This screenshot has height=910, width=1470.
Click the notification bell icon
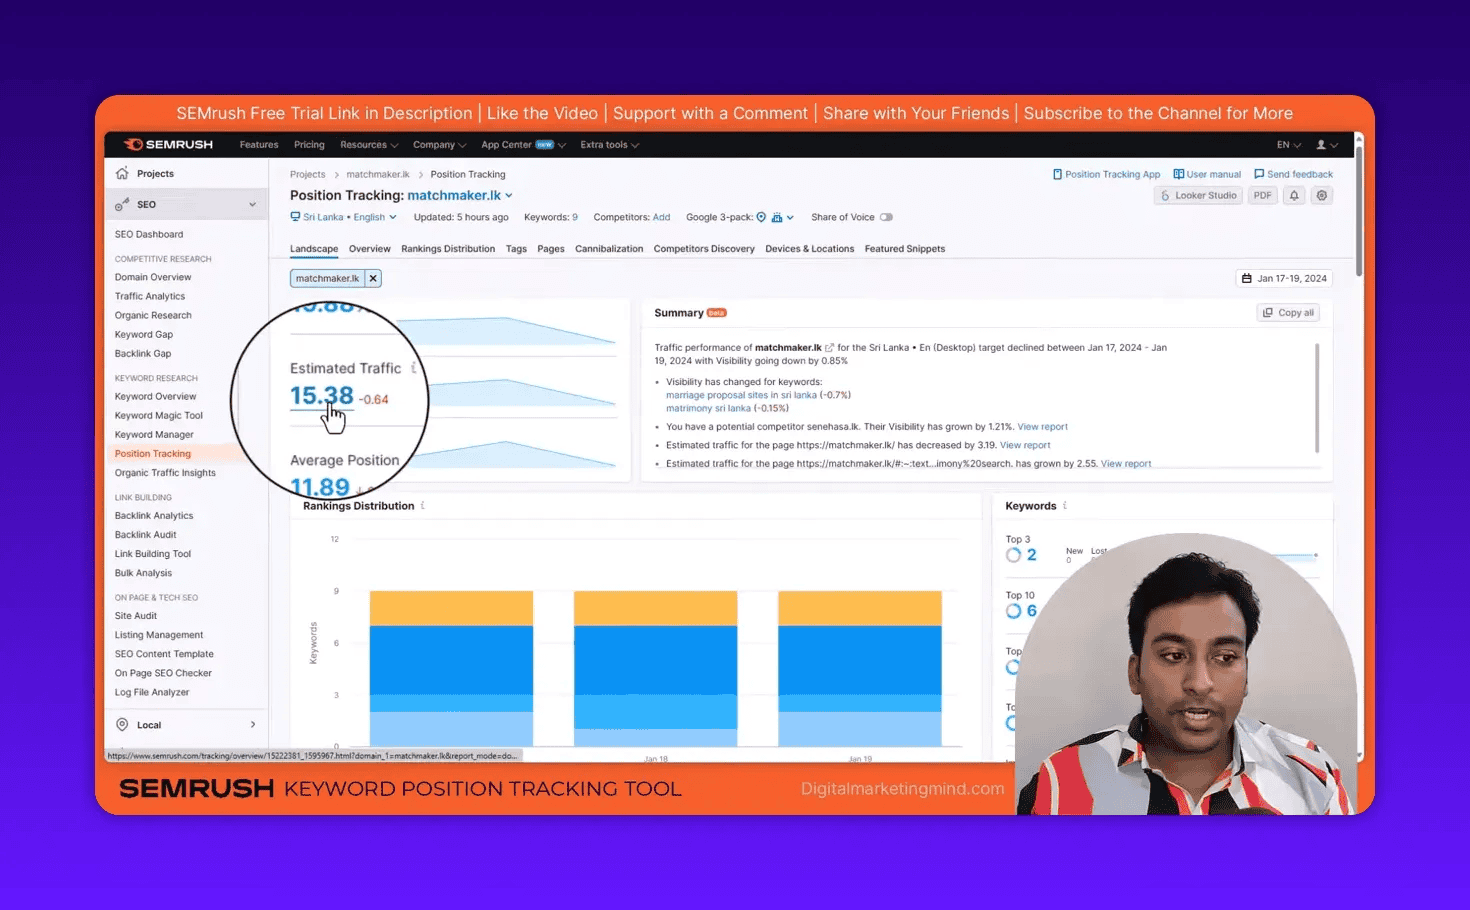tap(1294, 196)
